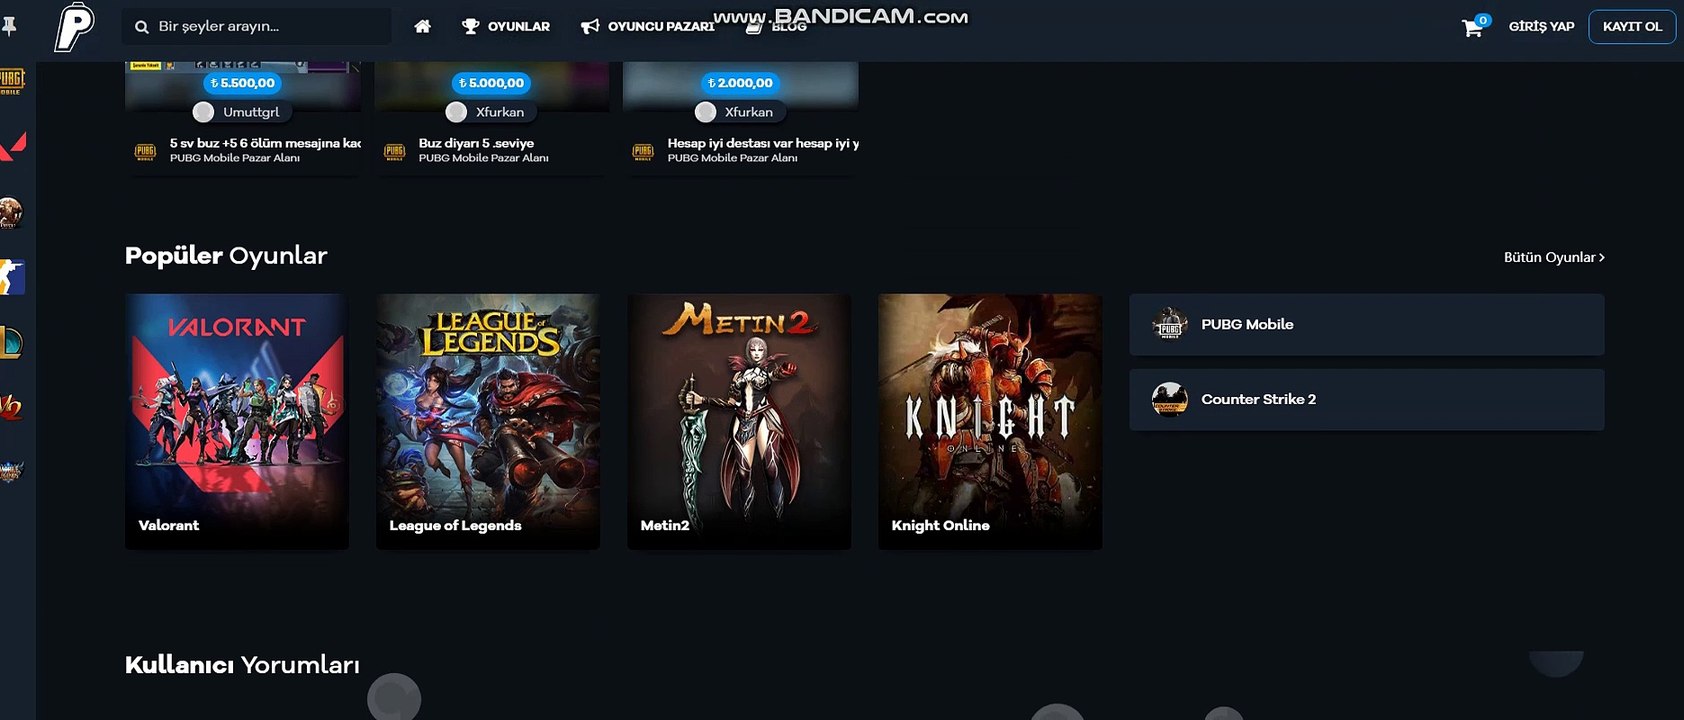Open PUBG Mobile from the sidebar icon
The image size is (1684, 720).
[x=11, y=80]
